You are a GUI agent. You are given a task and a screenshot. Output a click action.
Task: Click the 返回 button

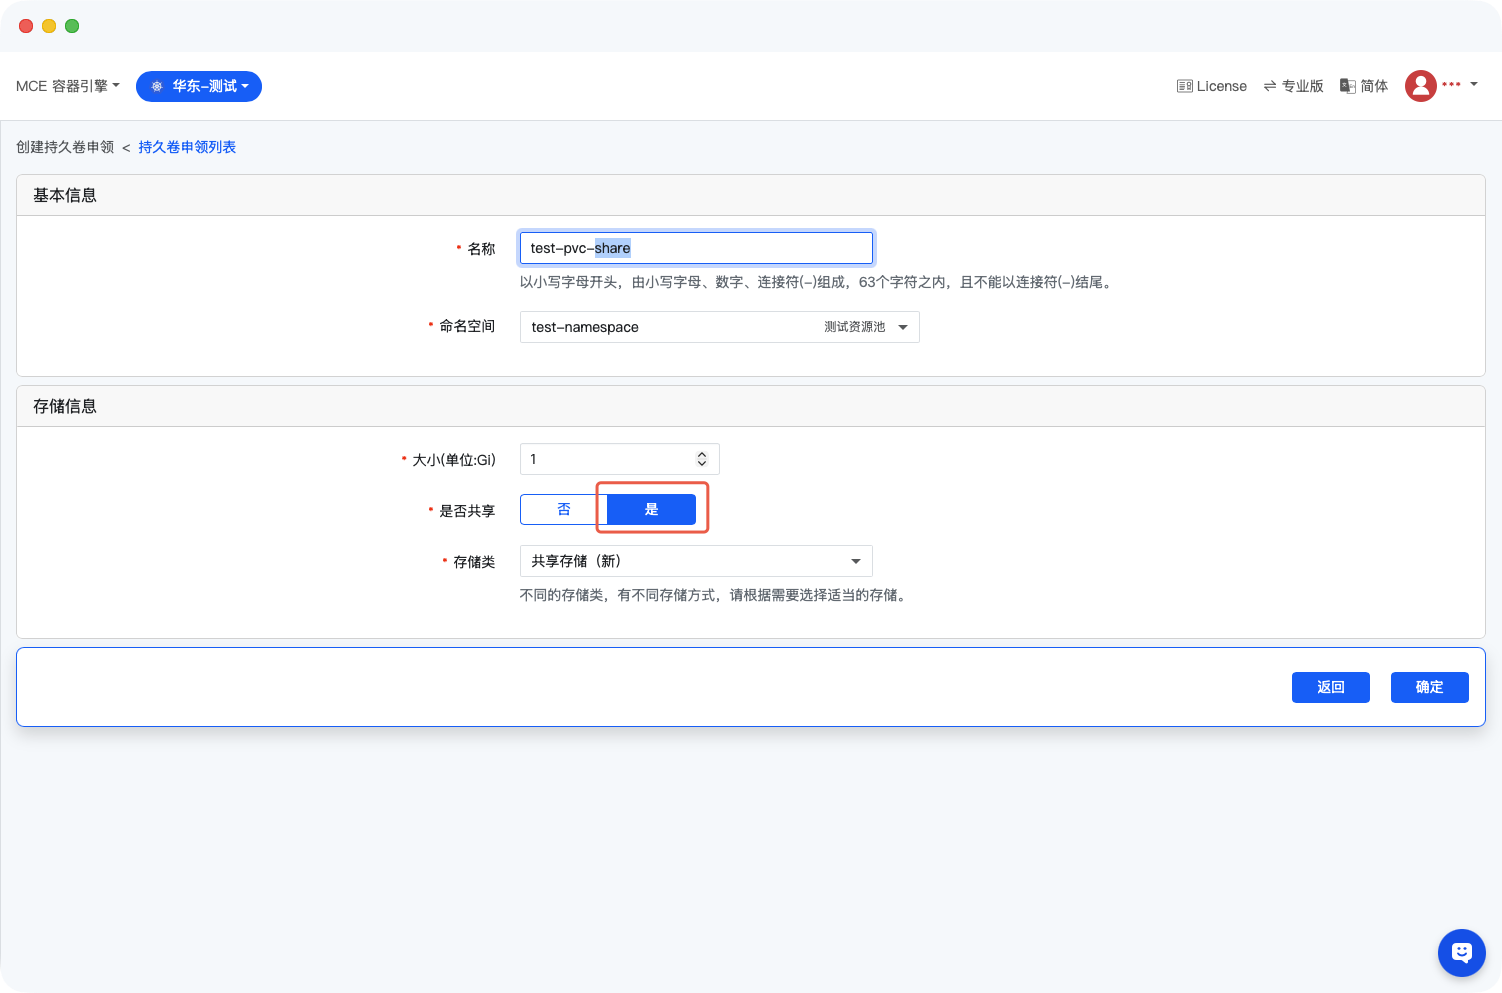1330,687
